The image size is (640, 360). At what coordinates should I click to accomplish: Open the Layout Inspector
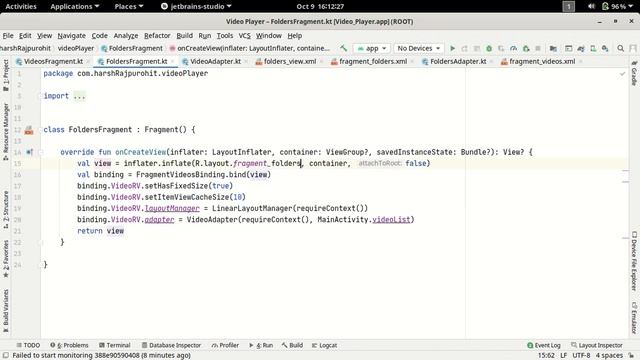(597, 345)
